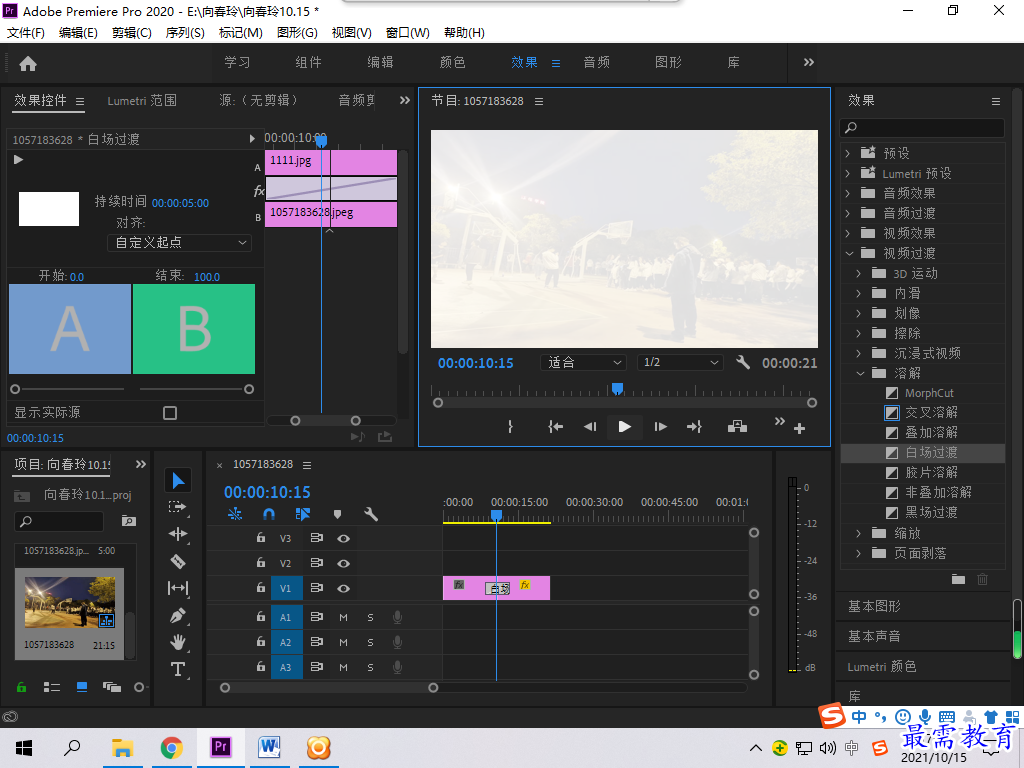Toggle V2 track output eye
The width and height of the screenshot is (1024, 768).
point(344,563)
